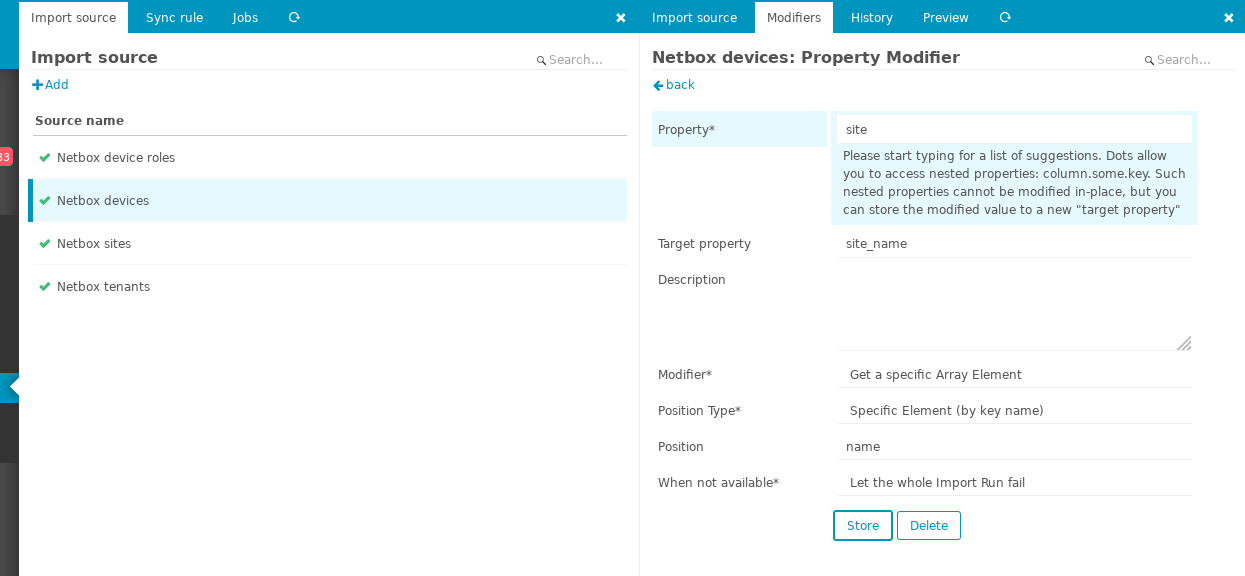This screenshot has width=1245, height=576.
Task: Click into the Description textarea
Action: pos(1015,308)
